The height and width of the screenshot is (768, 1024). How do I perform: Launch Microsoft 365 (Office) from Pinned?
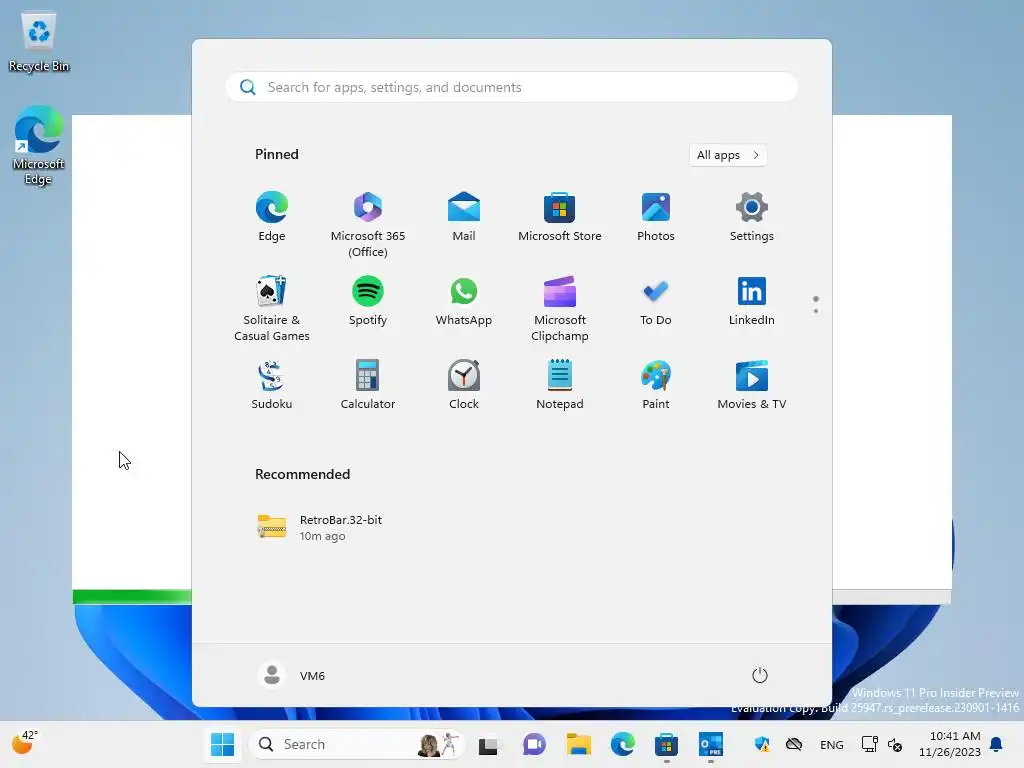[x=368, y=225]
